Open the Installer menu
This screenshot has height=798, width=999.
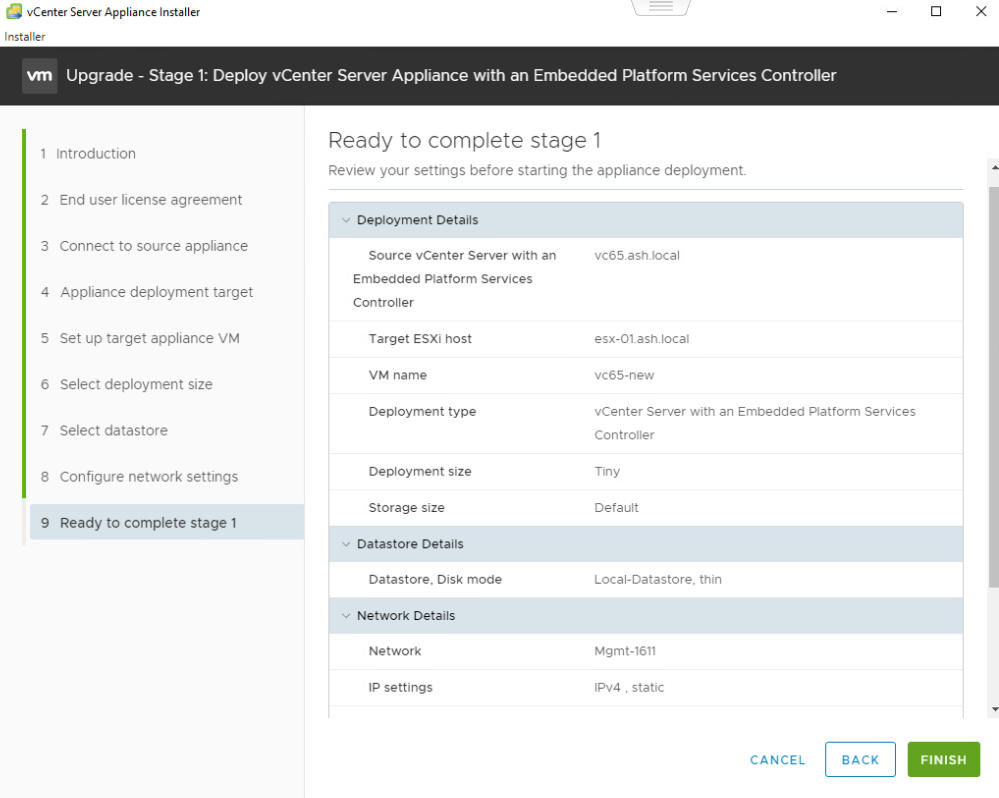(x=25, y=36)
